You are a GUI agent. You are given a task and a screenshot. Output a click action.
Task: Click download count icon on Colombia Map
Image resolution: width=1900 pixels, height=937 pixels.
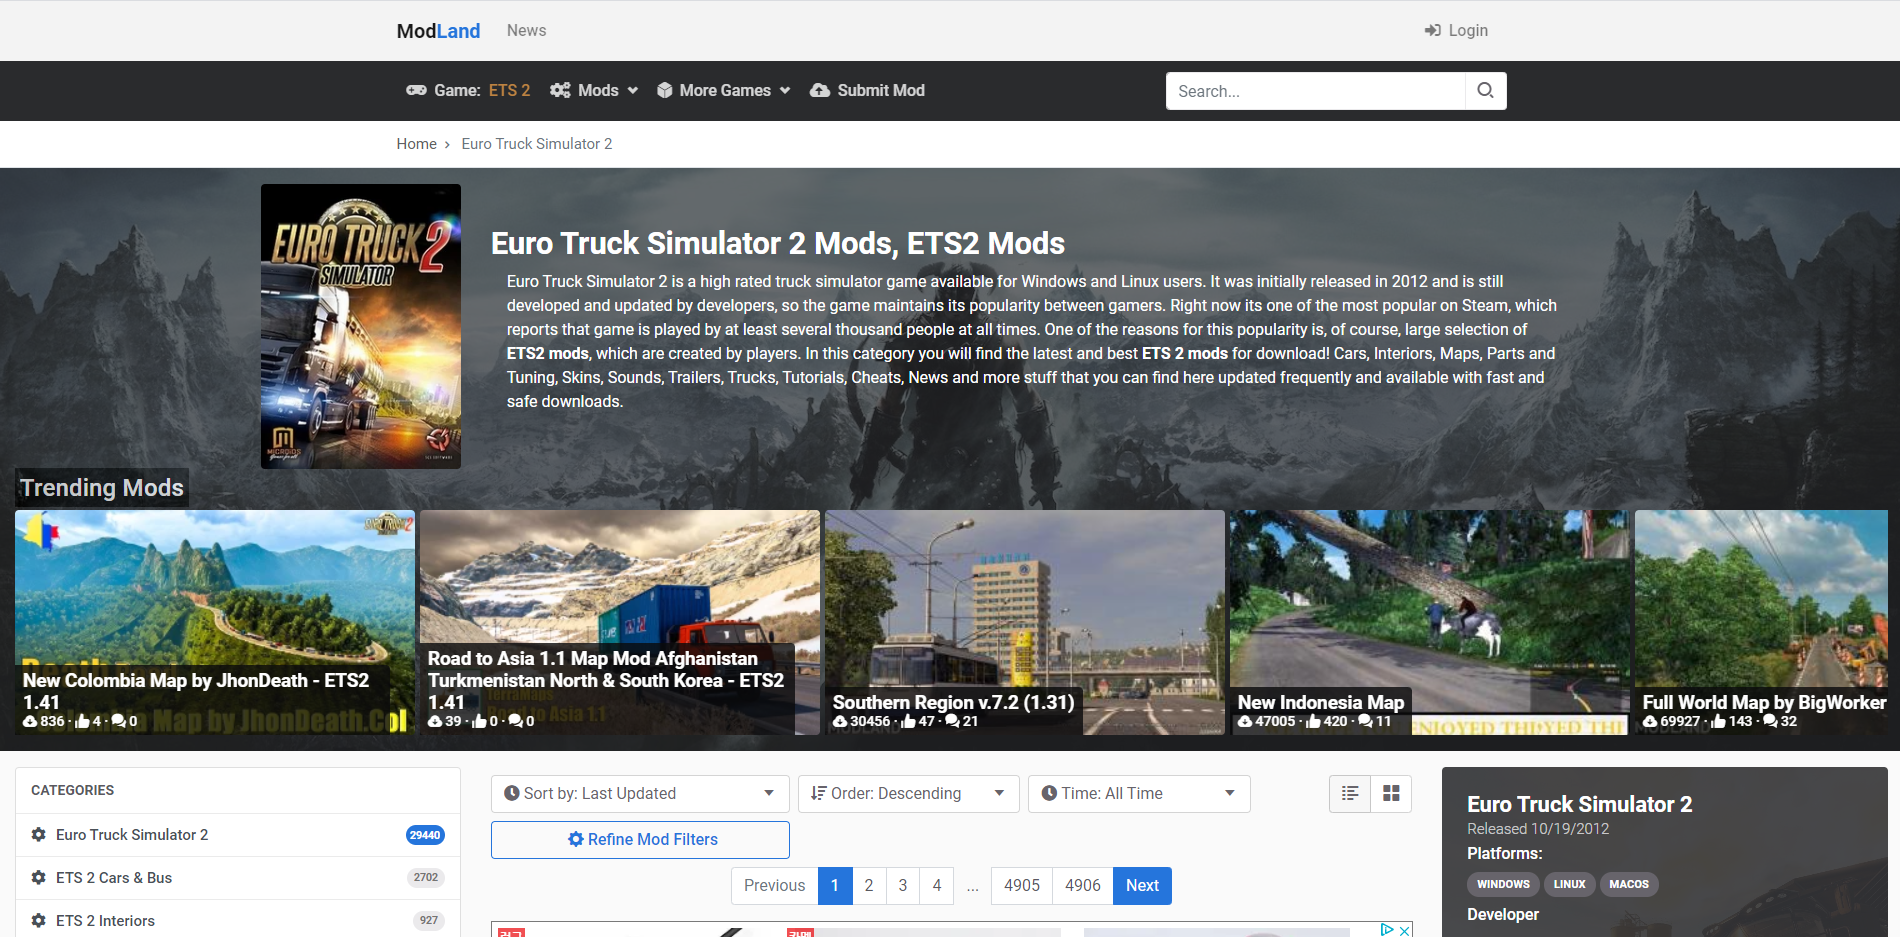coord(30,721)
